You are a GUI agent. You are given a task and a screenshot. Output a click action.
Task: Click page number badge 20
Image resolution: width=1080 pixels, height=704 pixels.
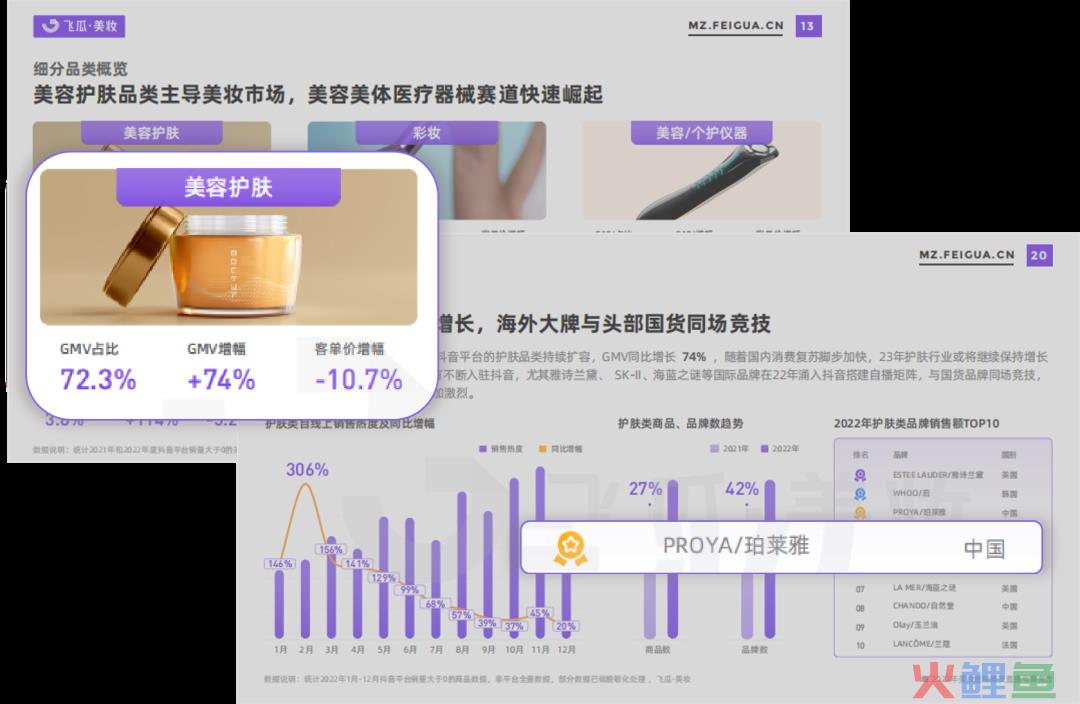pos(1039,256)
